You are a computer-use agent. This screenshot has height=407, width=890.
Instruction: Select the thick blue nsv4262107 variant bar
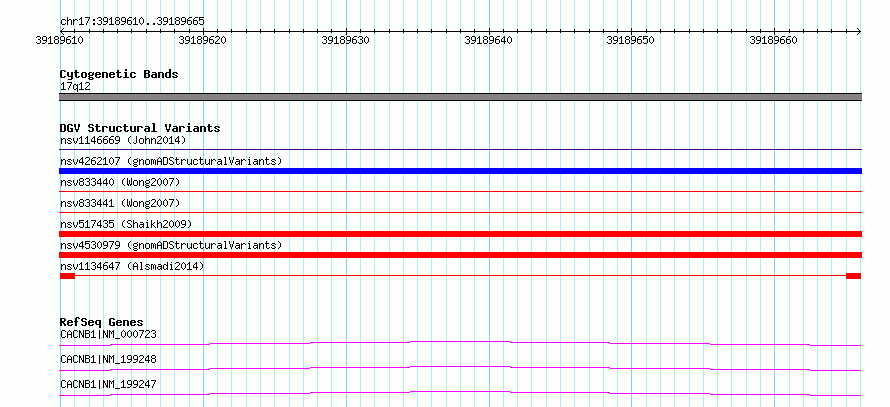coord(460,171)
